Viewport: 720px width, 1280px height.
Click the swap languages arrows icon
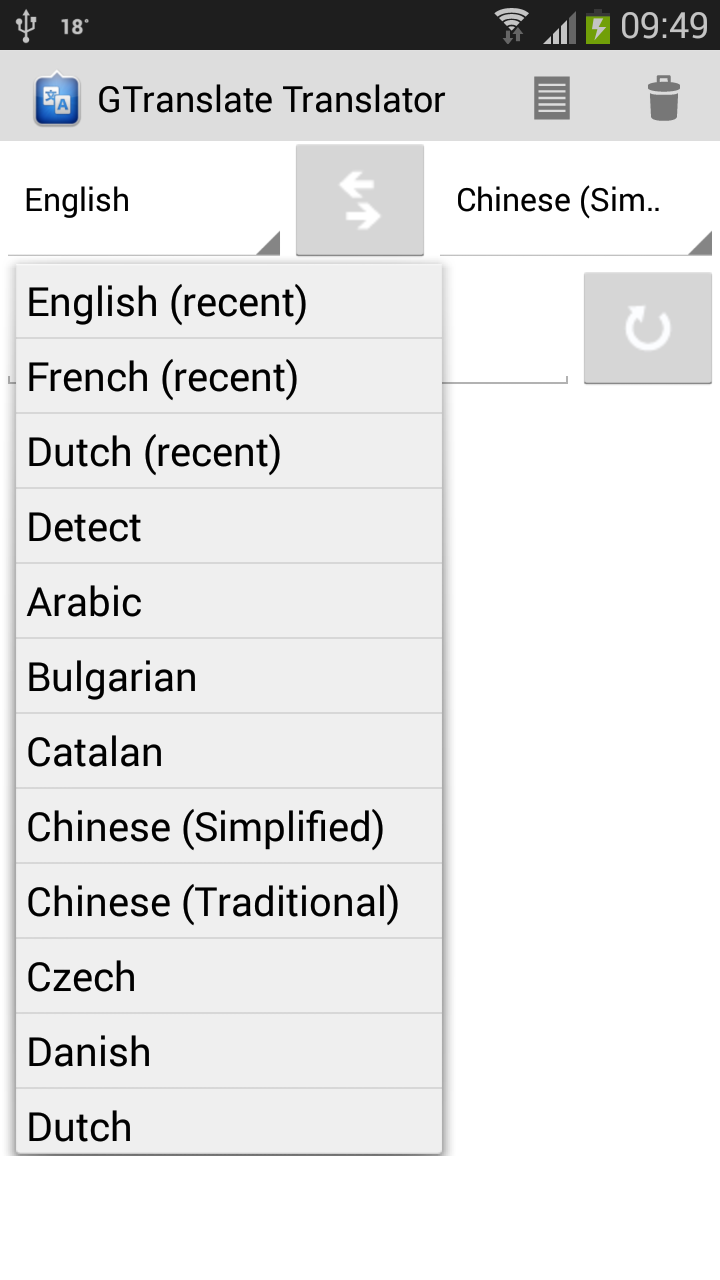tap(360, 198)
